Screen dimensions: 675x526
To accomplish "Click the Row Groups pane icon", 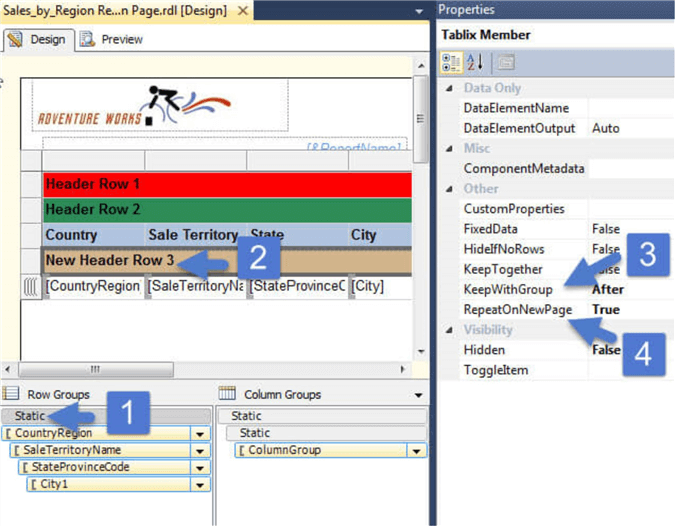I will (11, 393).
